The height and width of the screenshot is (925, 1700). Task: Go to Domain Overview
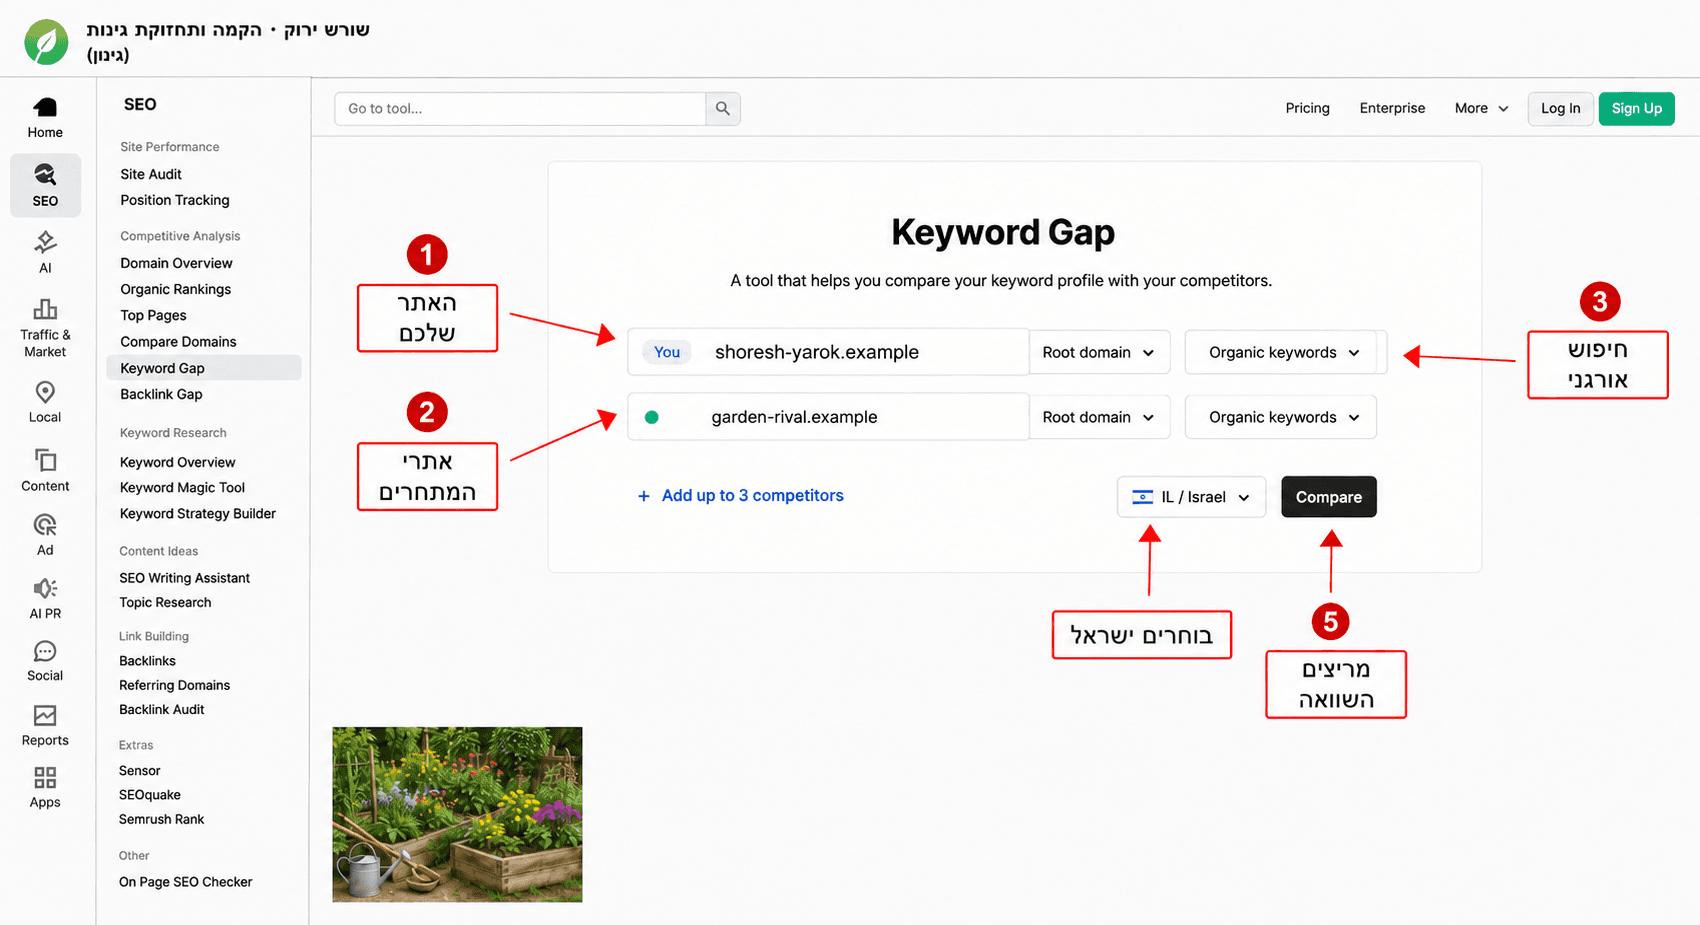177,263
